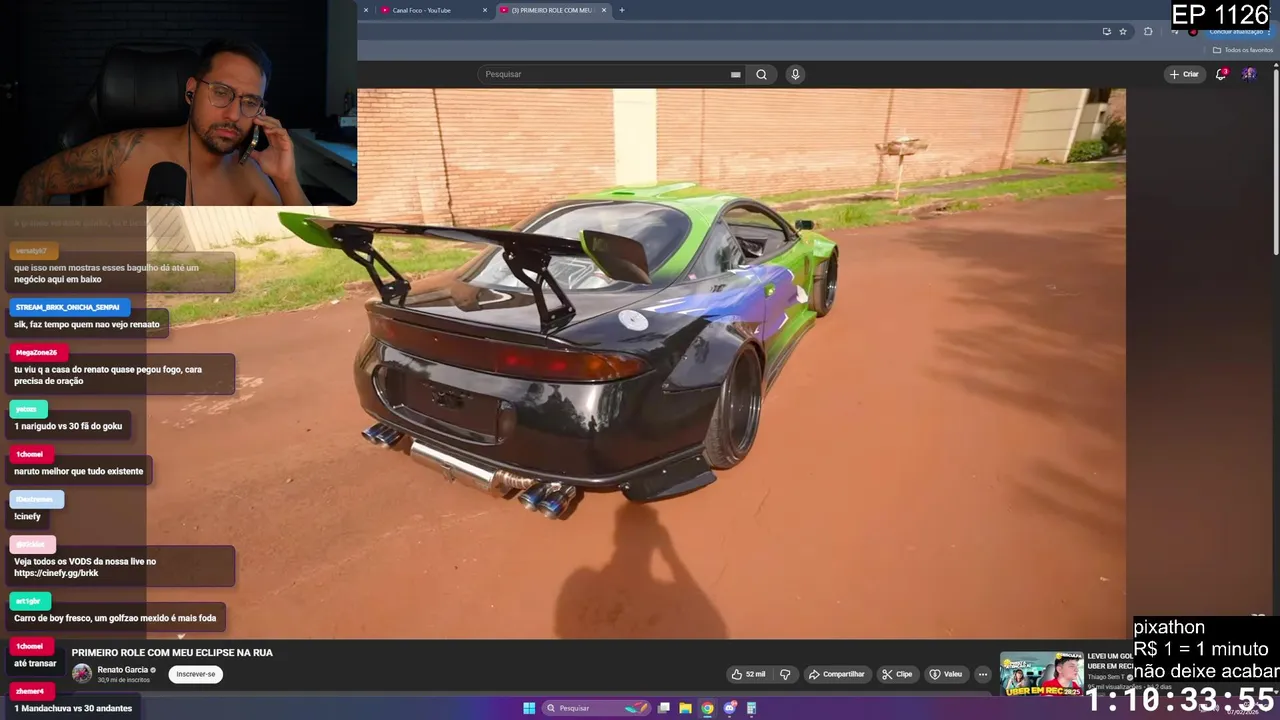1280x720 pixels.
Task: Open the Discord icon on the taskbar
Action: click(x=730, y=708)
